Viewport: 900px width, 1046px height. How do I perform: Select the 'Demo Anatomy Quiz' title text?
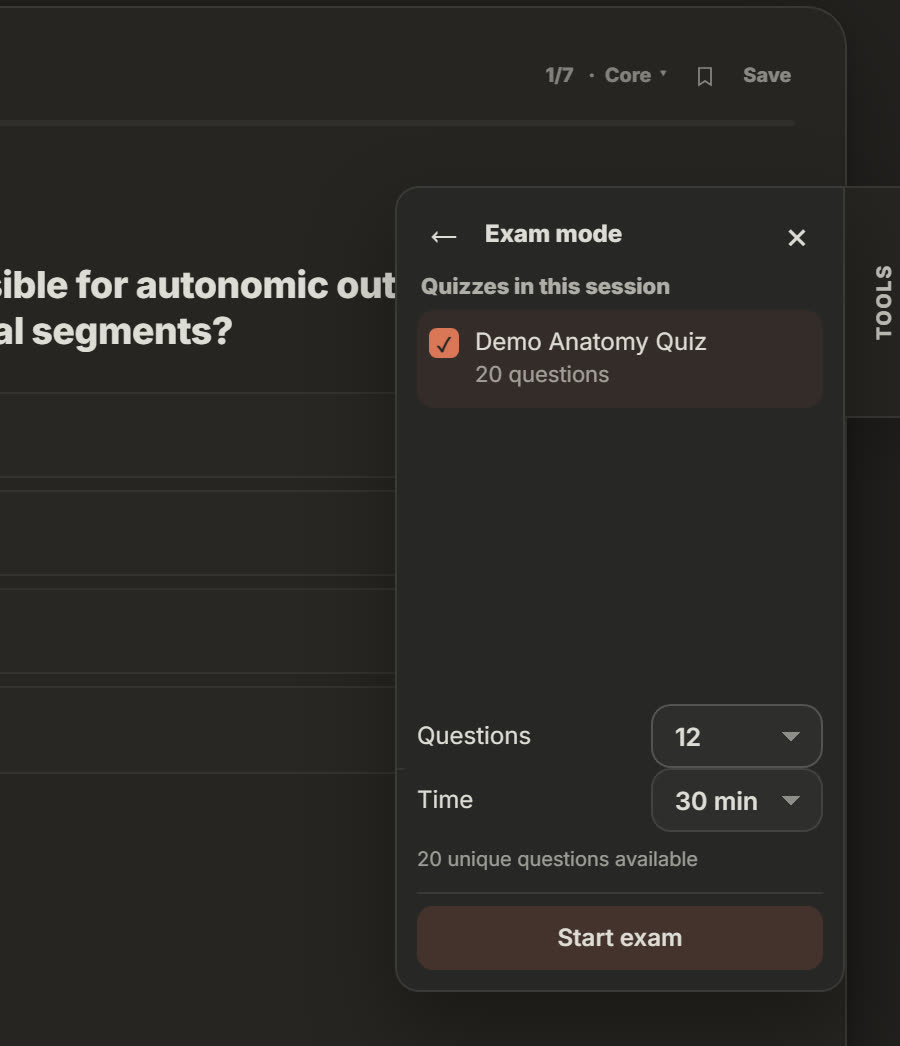(590, 342)
